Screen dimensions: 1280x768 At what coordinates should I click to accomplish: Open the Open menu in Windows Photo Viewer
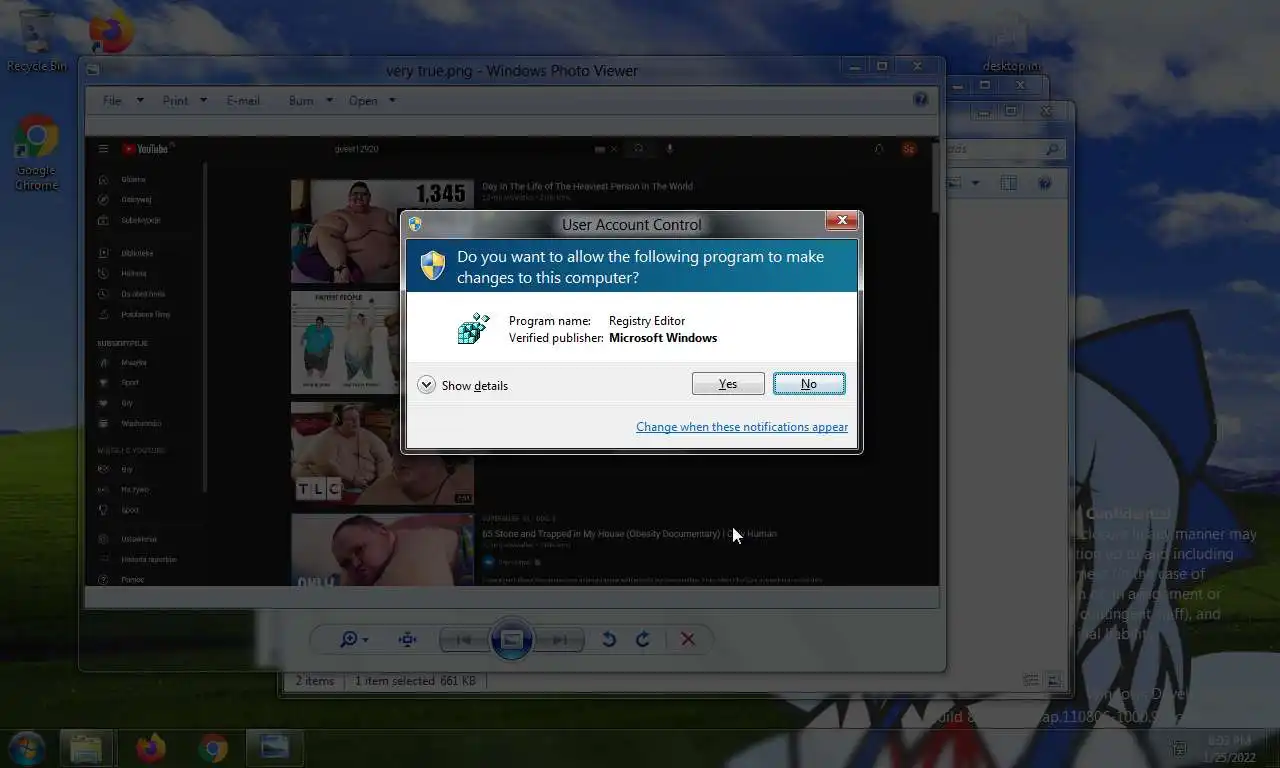click(363, 100)
